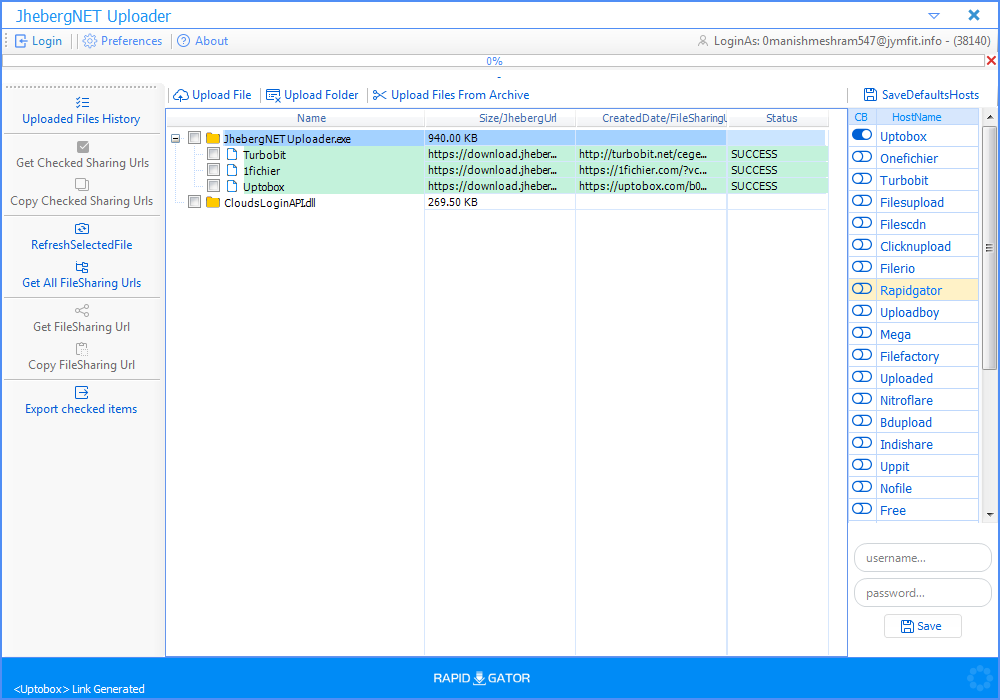Click the 1fichier file icon
Image resolution: width=1000 pixels, height=700 pixels.
pos(232,170)
